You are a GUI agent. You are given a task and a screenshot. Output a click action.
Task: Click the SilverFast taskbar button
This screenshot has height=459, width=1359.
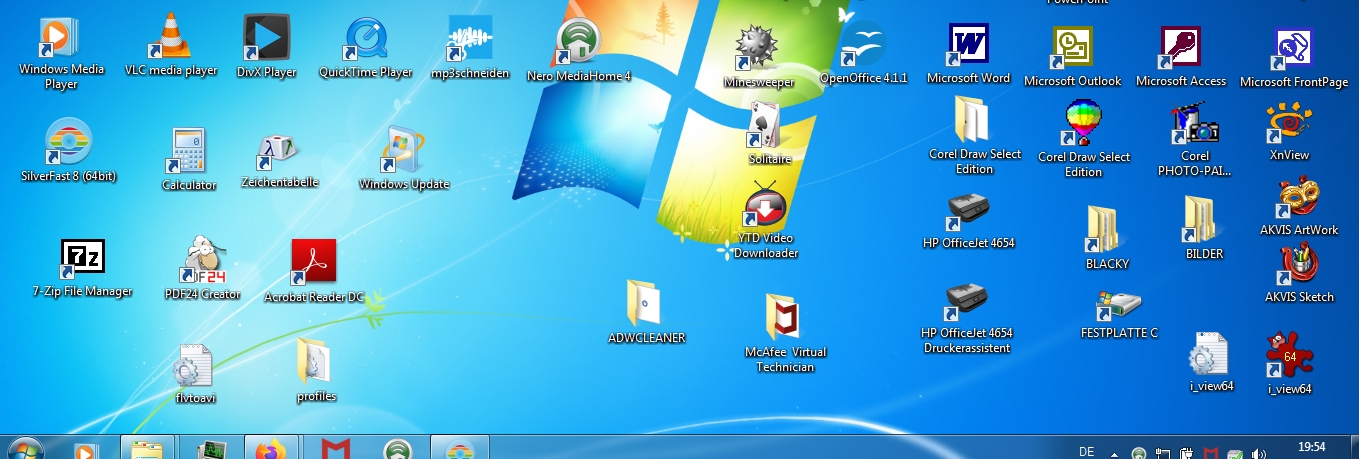[x=459, y=448]
